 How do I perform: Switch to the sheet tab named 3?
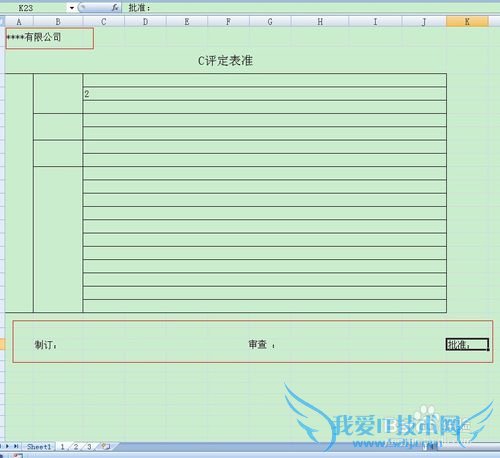[x=89, y=447]
